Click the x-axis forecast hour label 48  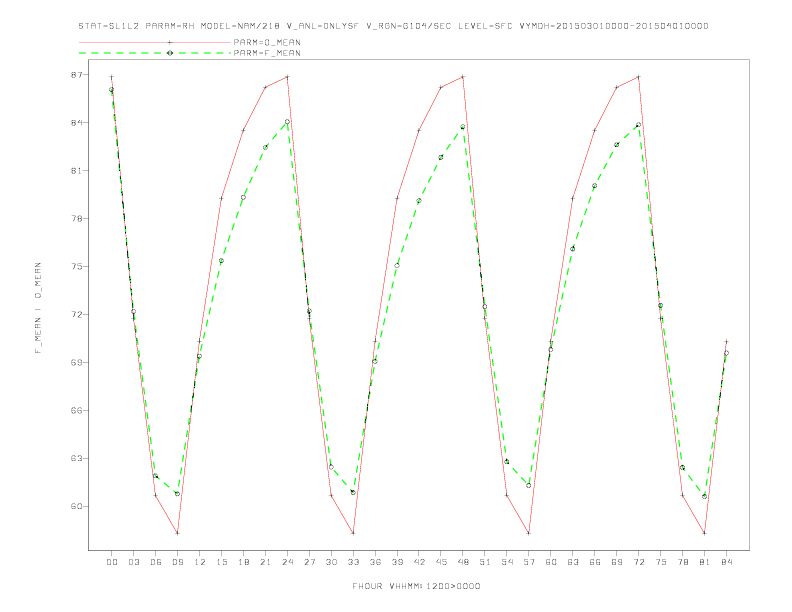tap(463, 562)
